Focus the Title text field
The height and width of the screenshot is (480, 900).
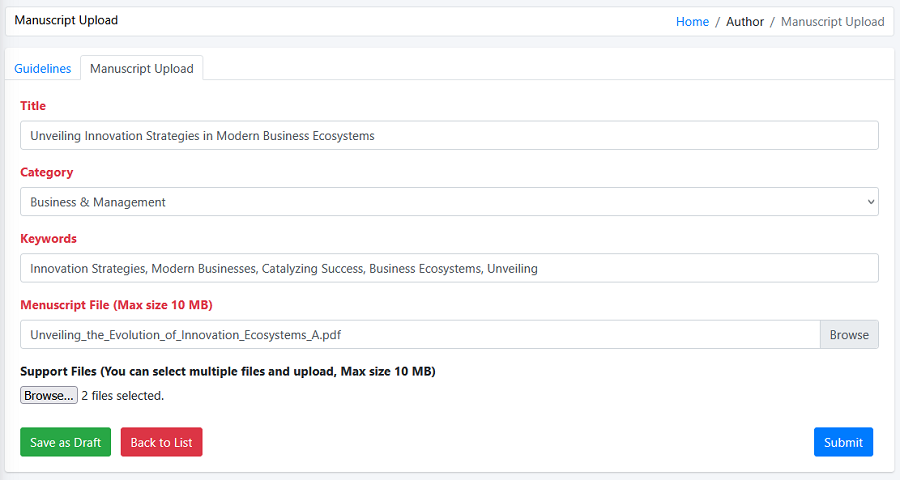(x=449, y=136)
